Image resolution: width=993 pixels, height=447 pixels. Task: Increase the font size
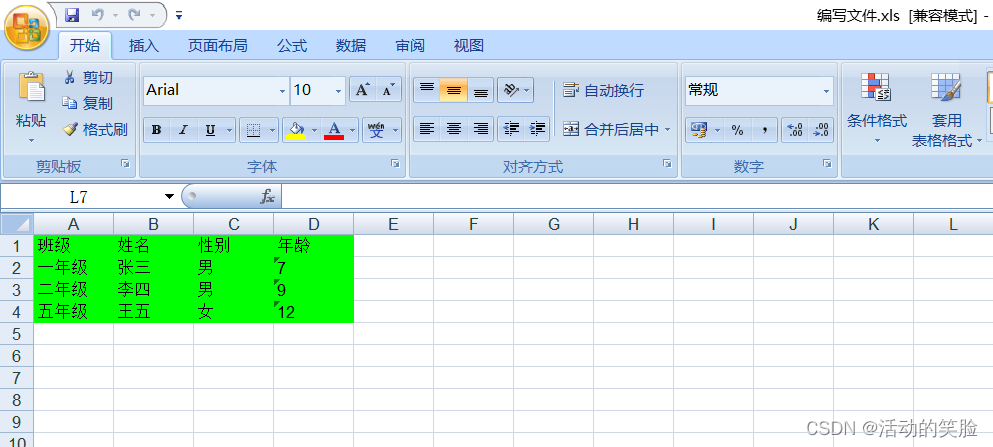pyautogui.click(x=362, y=90)
